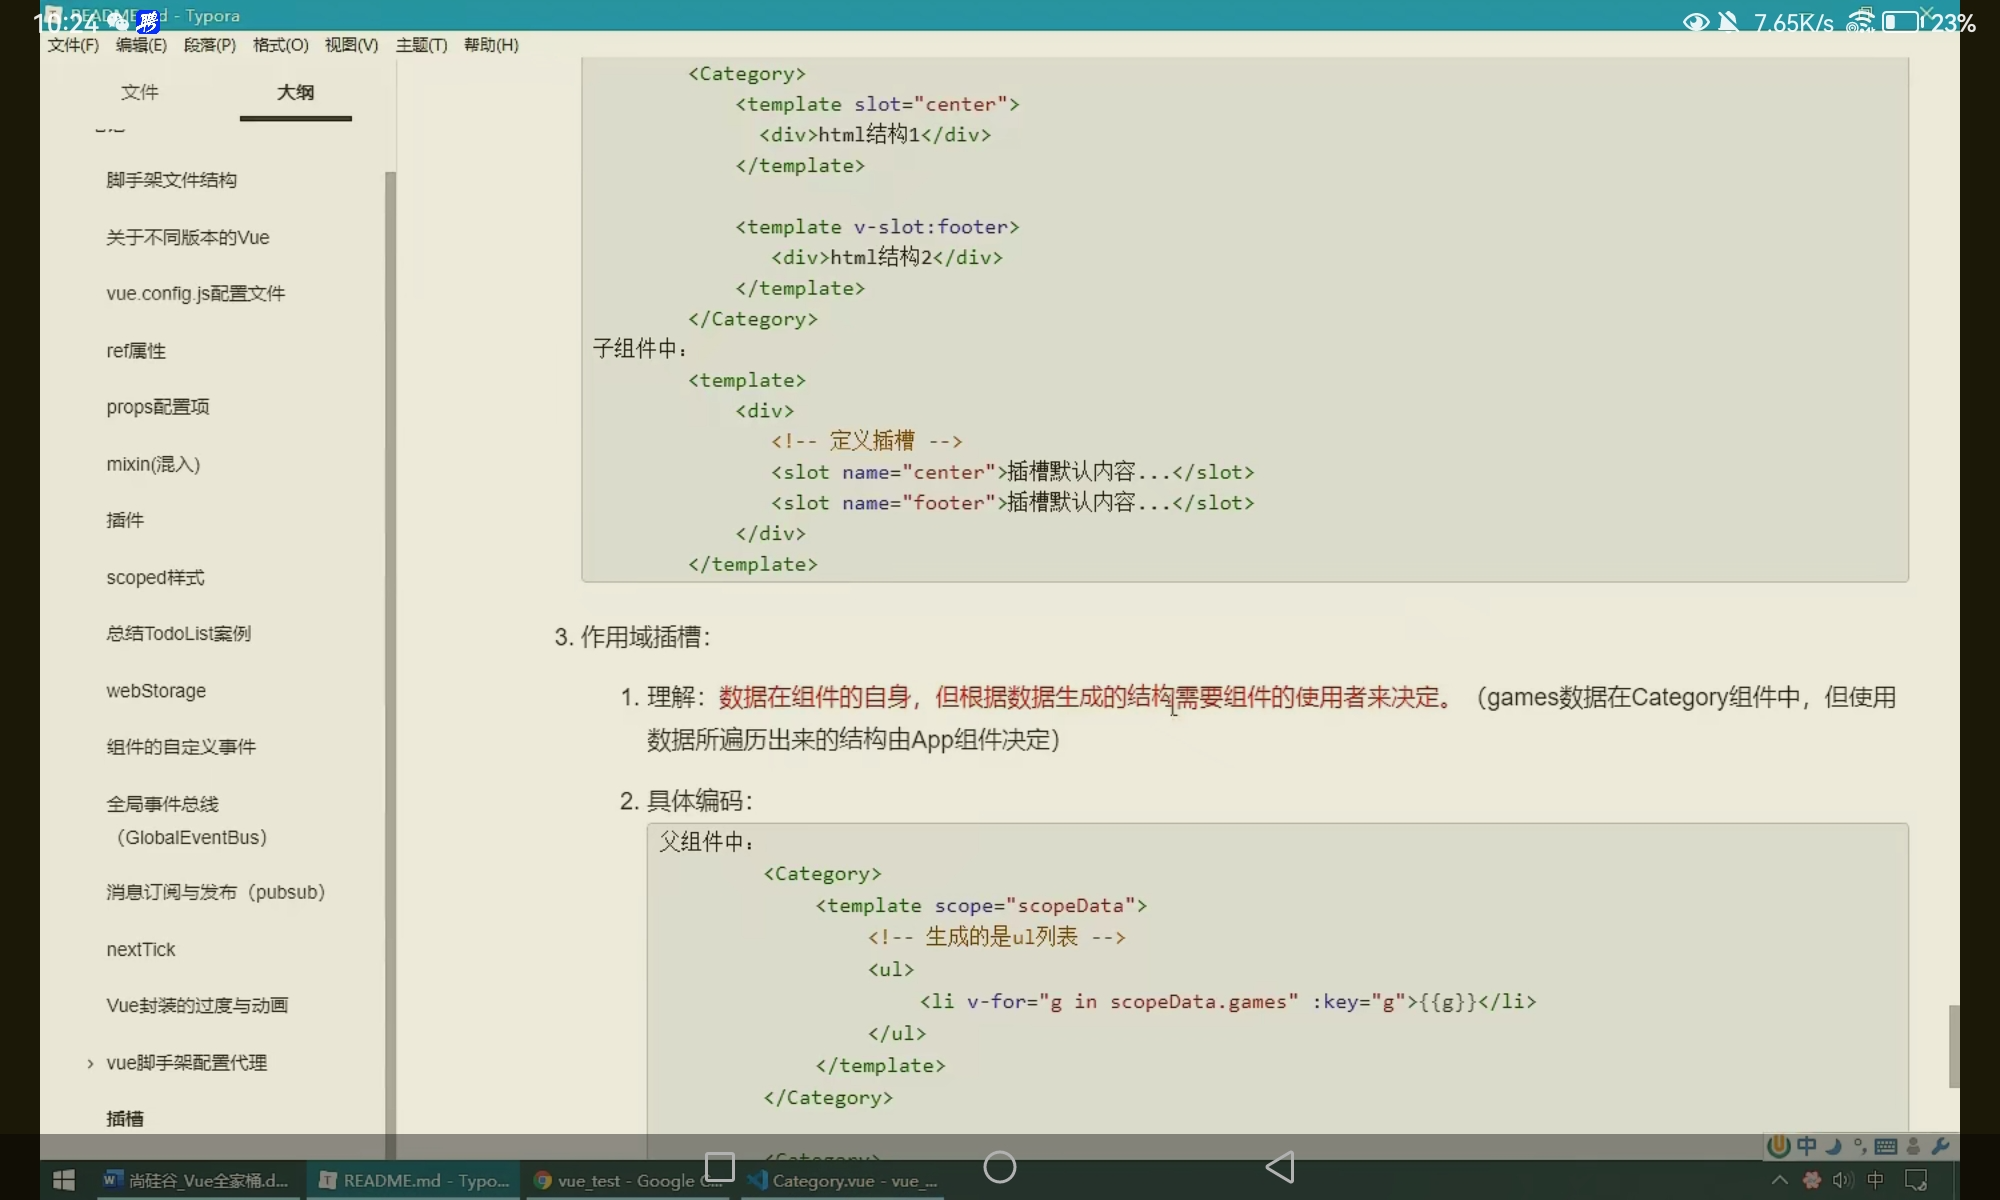
Task: Open Windows notification center icon
Action: 1916,1180
